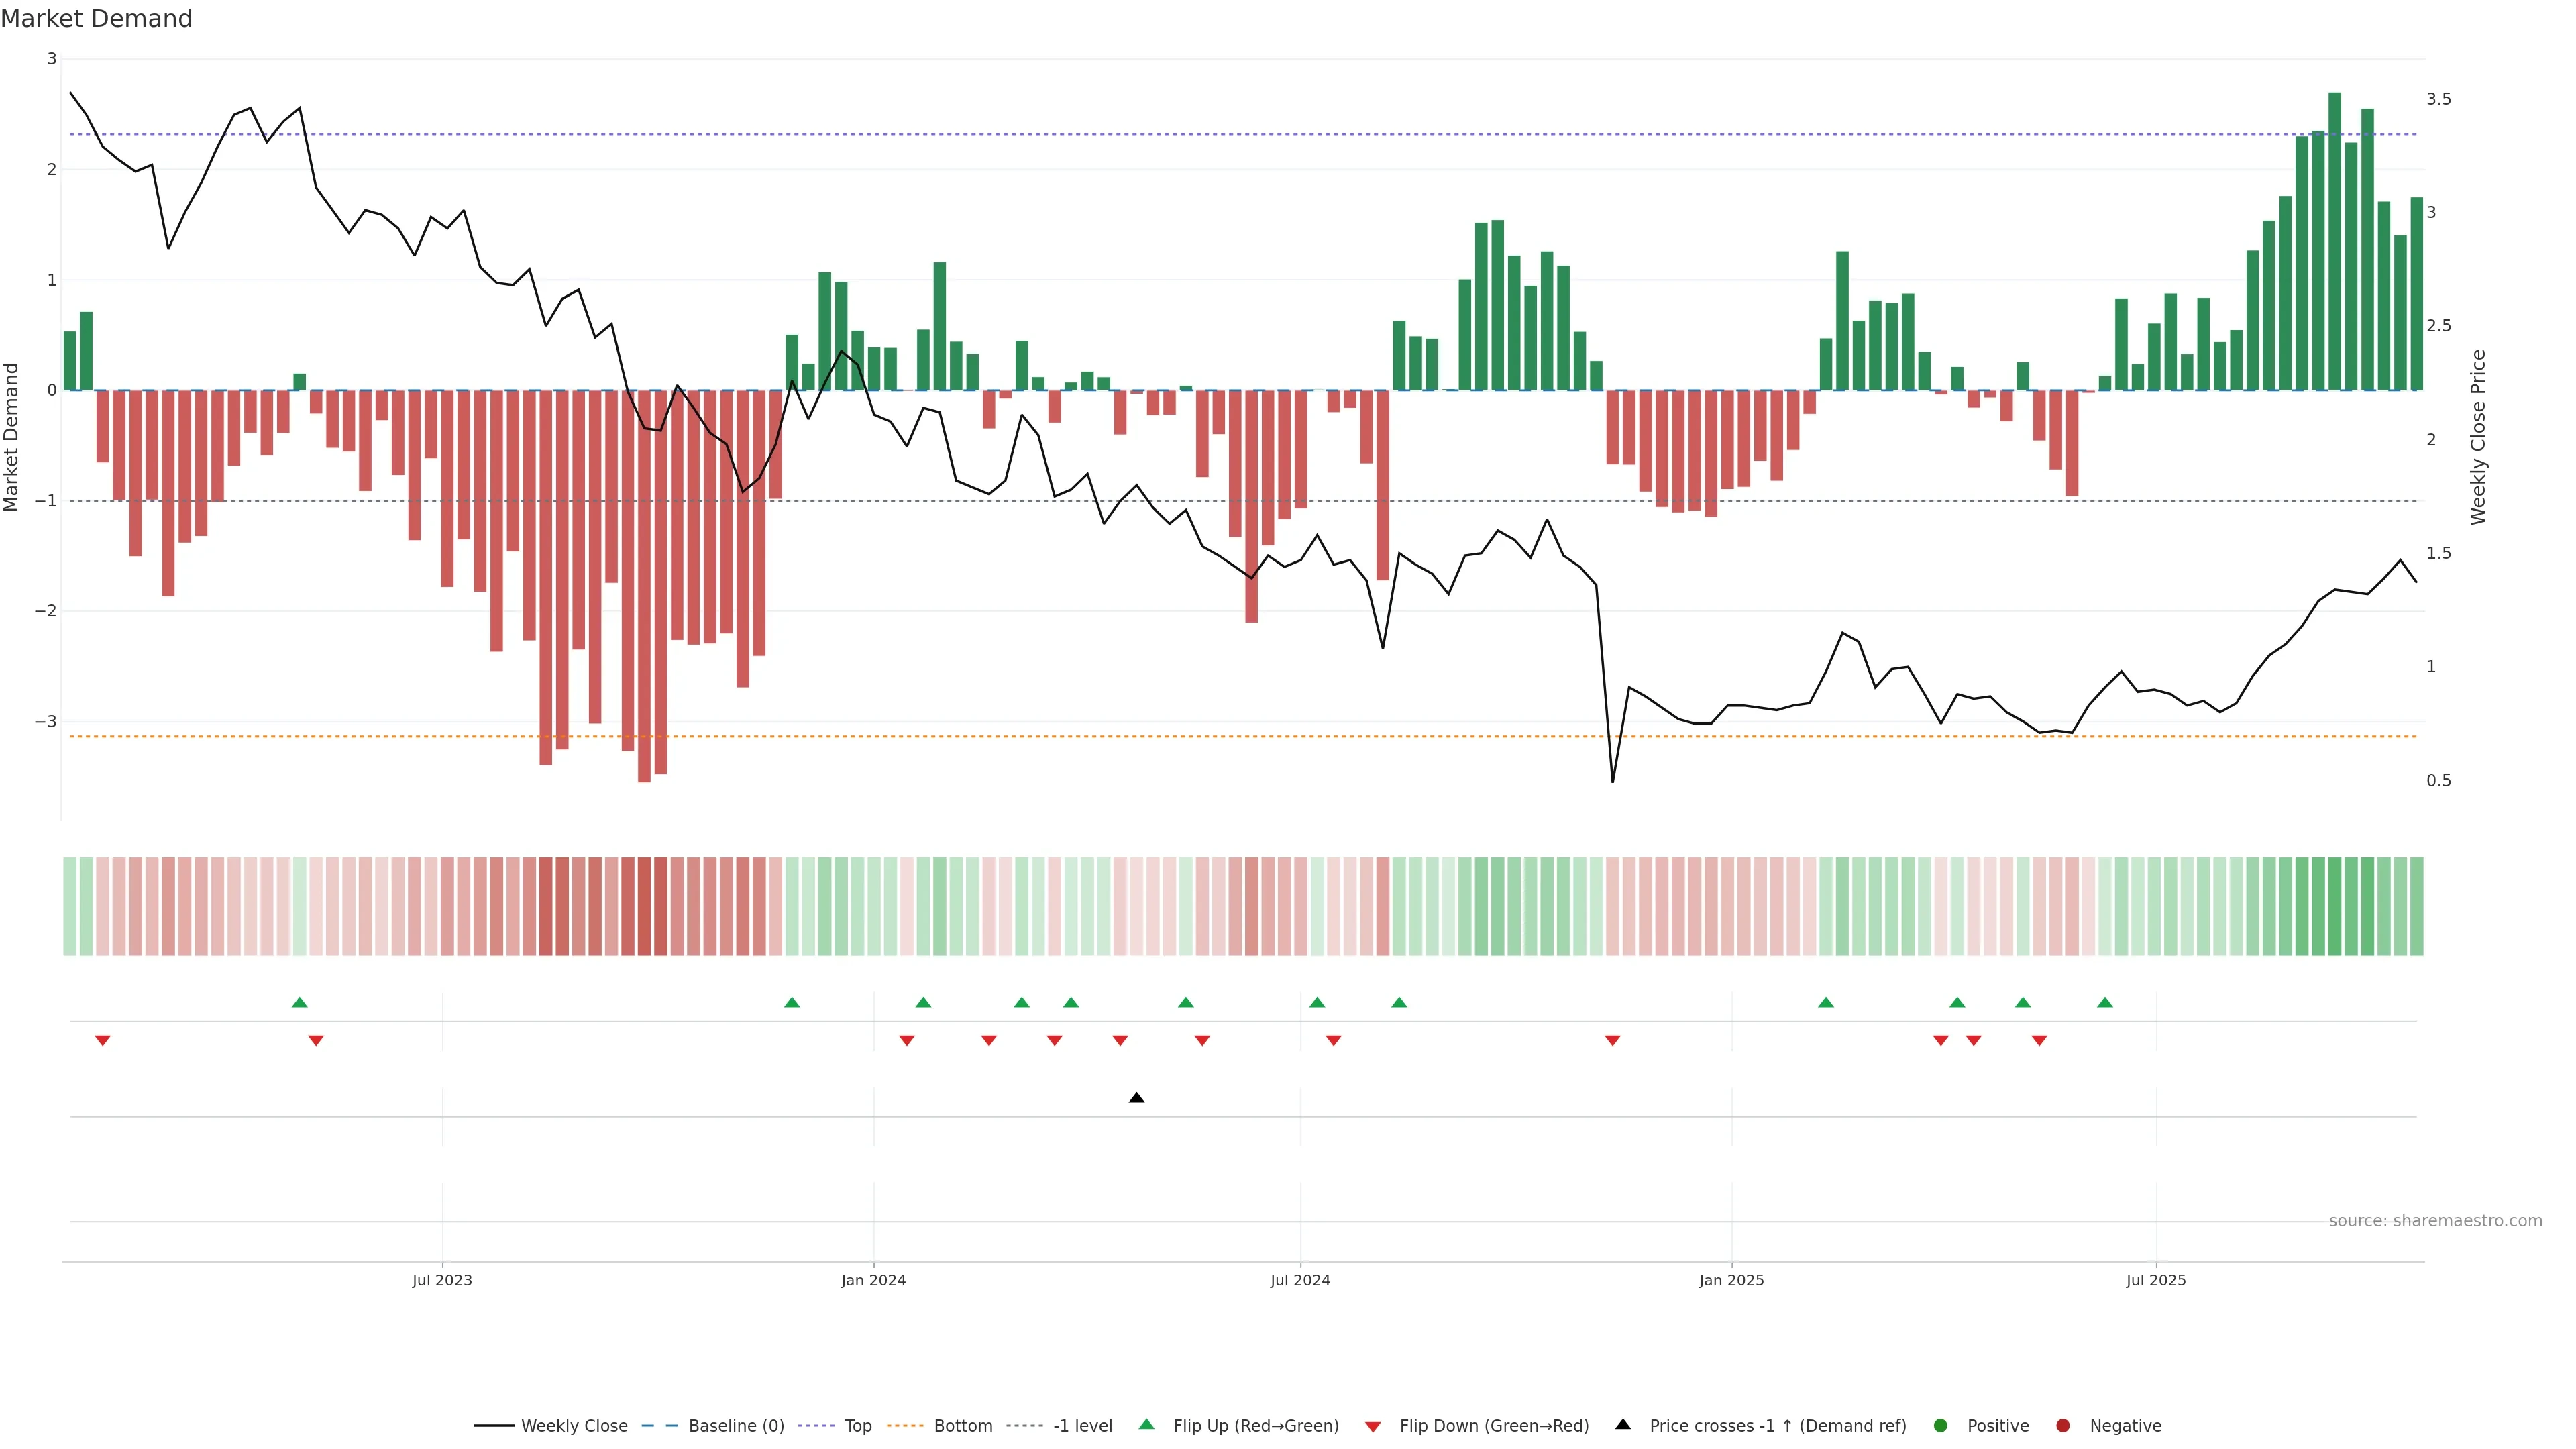The height and width of the screenshot is (1449, 2576).
Task: Click the red Negative legend circle
Action: point(2063,1425)
